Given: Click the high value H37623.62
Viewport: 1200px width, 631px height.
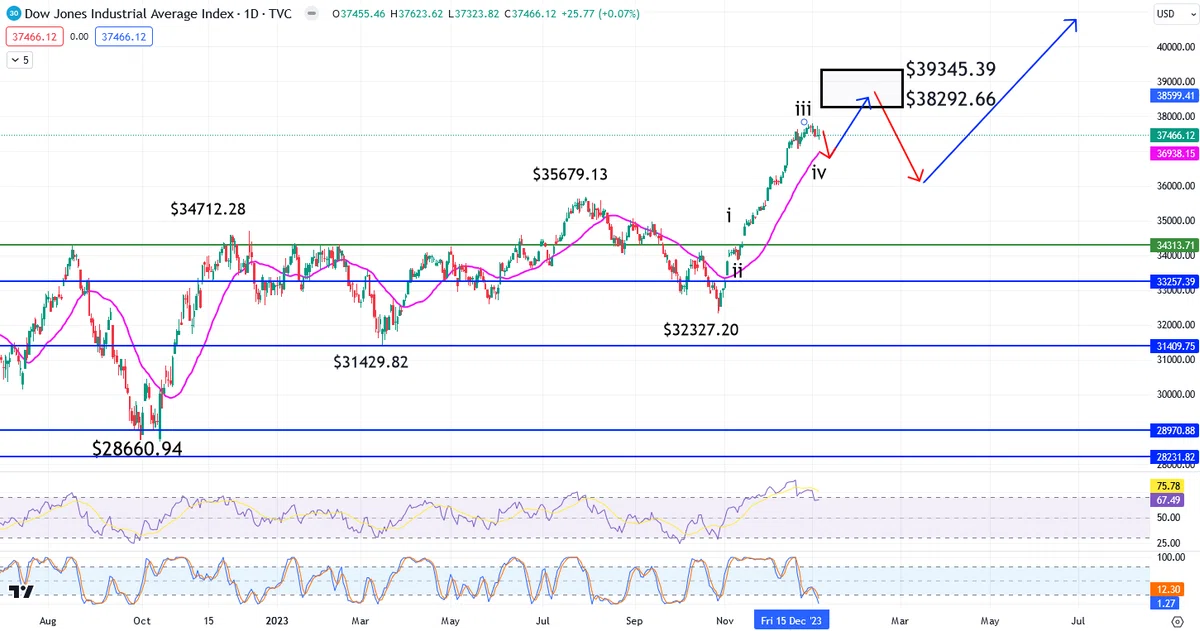Looking at the screenshot, I should coord(419,14).
